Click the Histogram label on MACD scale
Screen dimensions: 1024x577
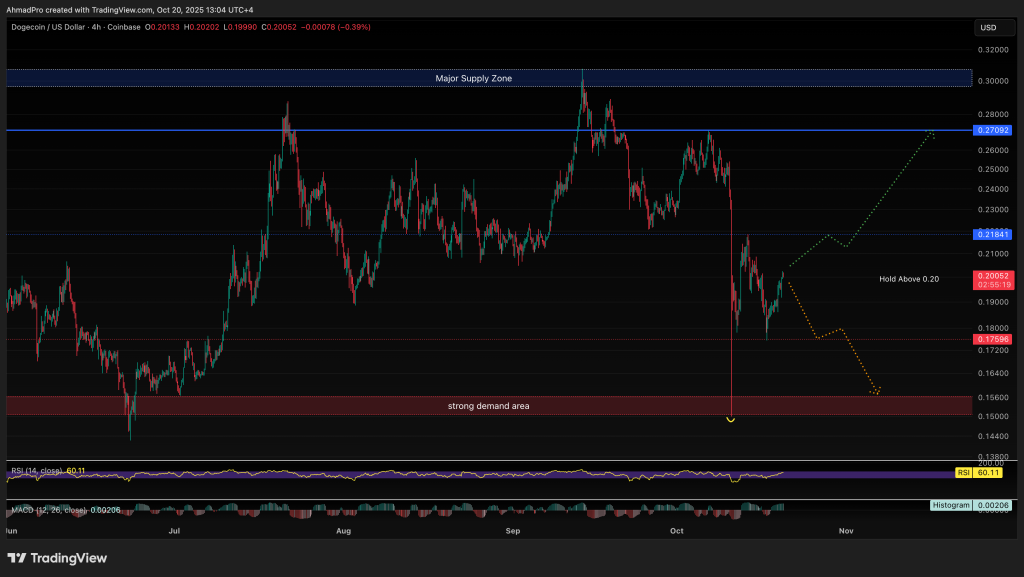(x=951, y=506)
